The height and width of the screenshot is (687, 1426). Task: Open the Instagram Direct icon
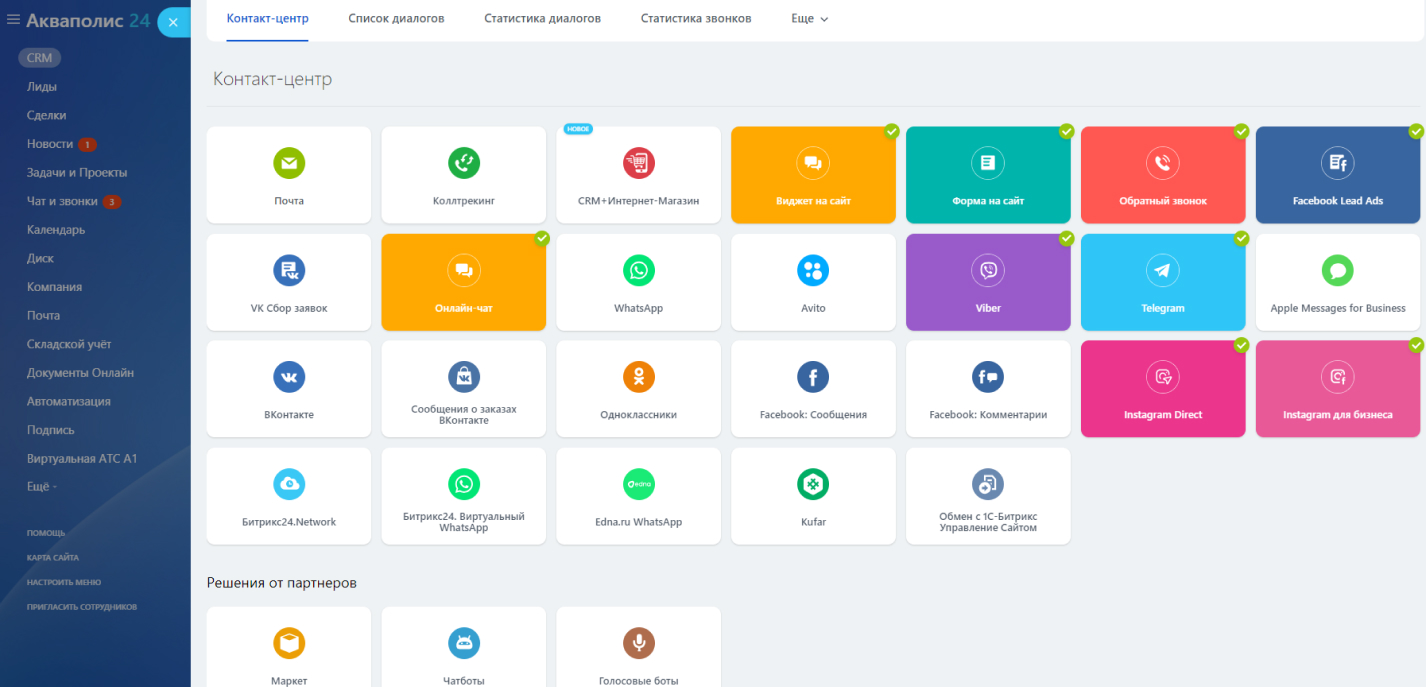[1163, 377]
